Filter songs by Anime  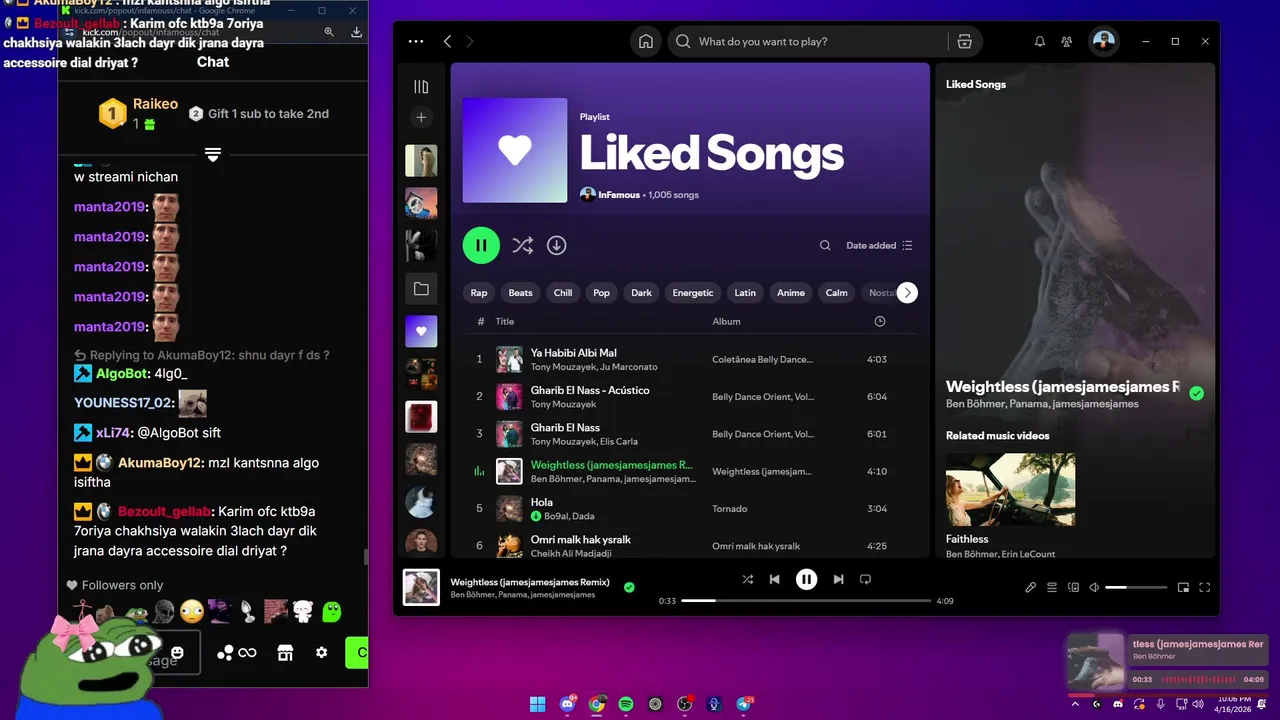point(791,293)
